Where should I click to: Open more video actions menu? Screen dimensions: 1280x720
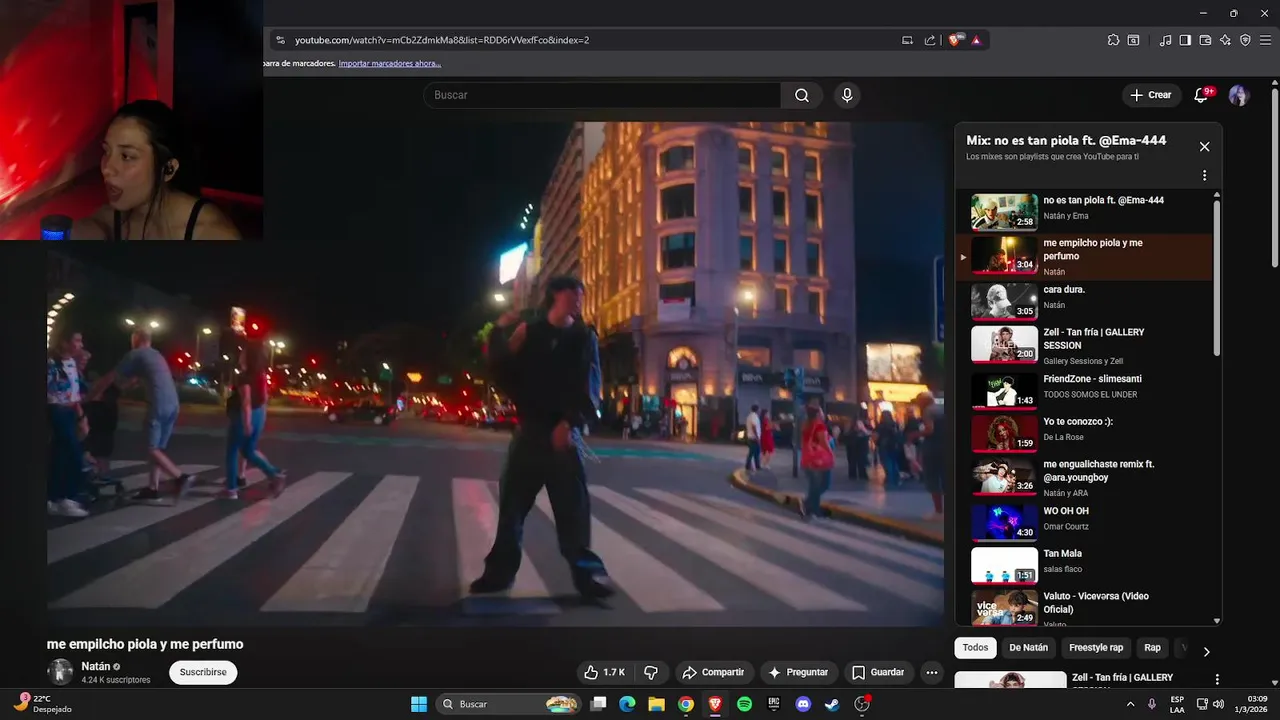click(x=932, y=672)
